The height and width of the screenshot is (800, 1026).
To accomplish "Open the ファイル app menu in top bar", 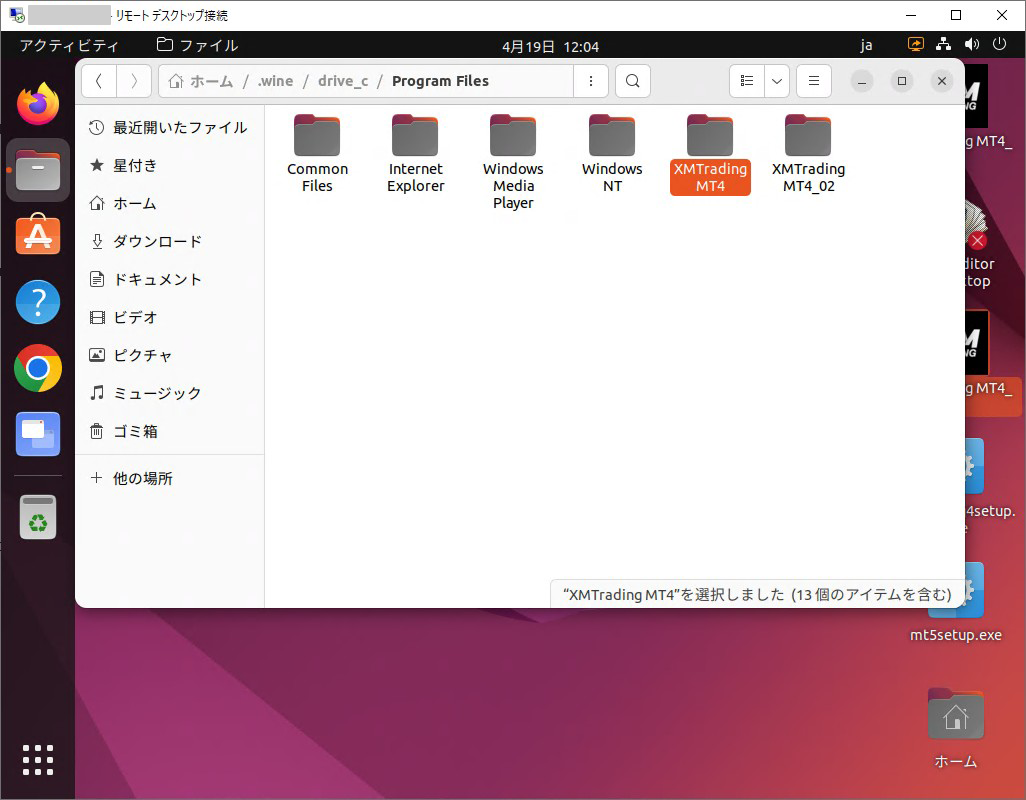I will pos(198,45).
